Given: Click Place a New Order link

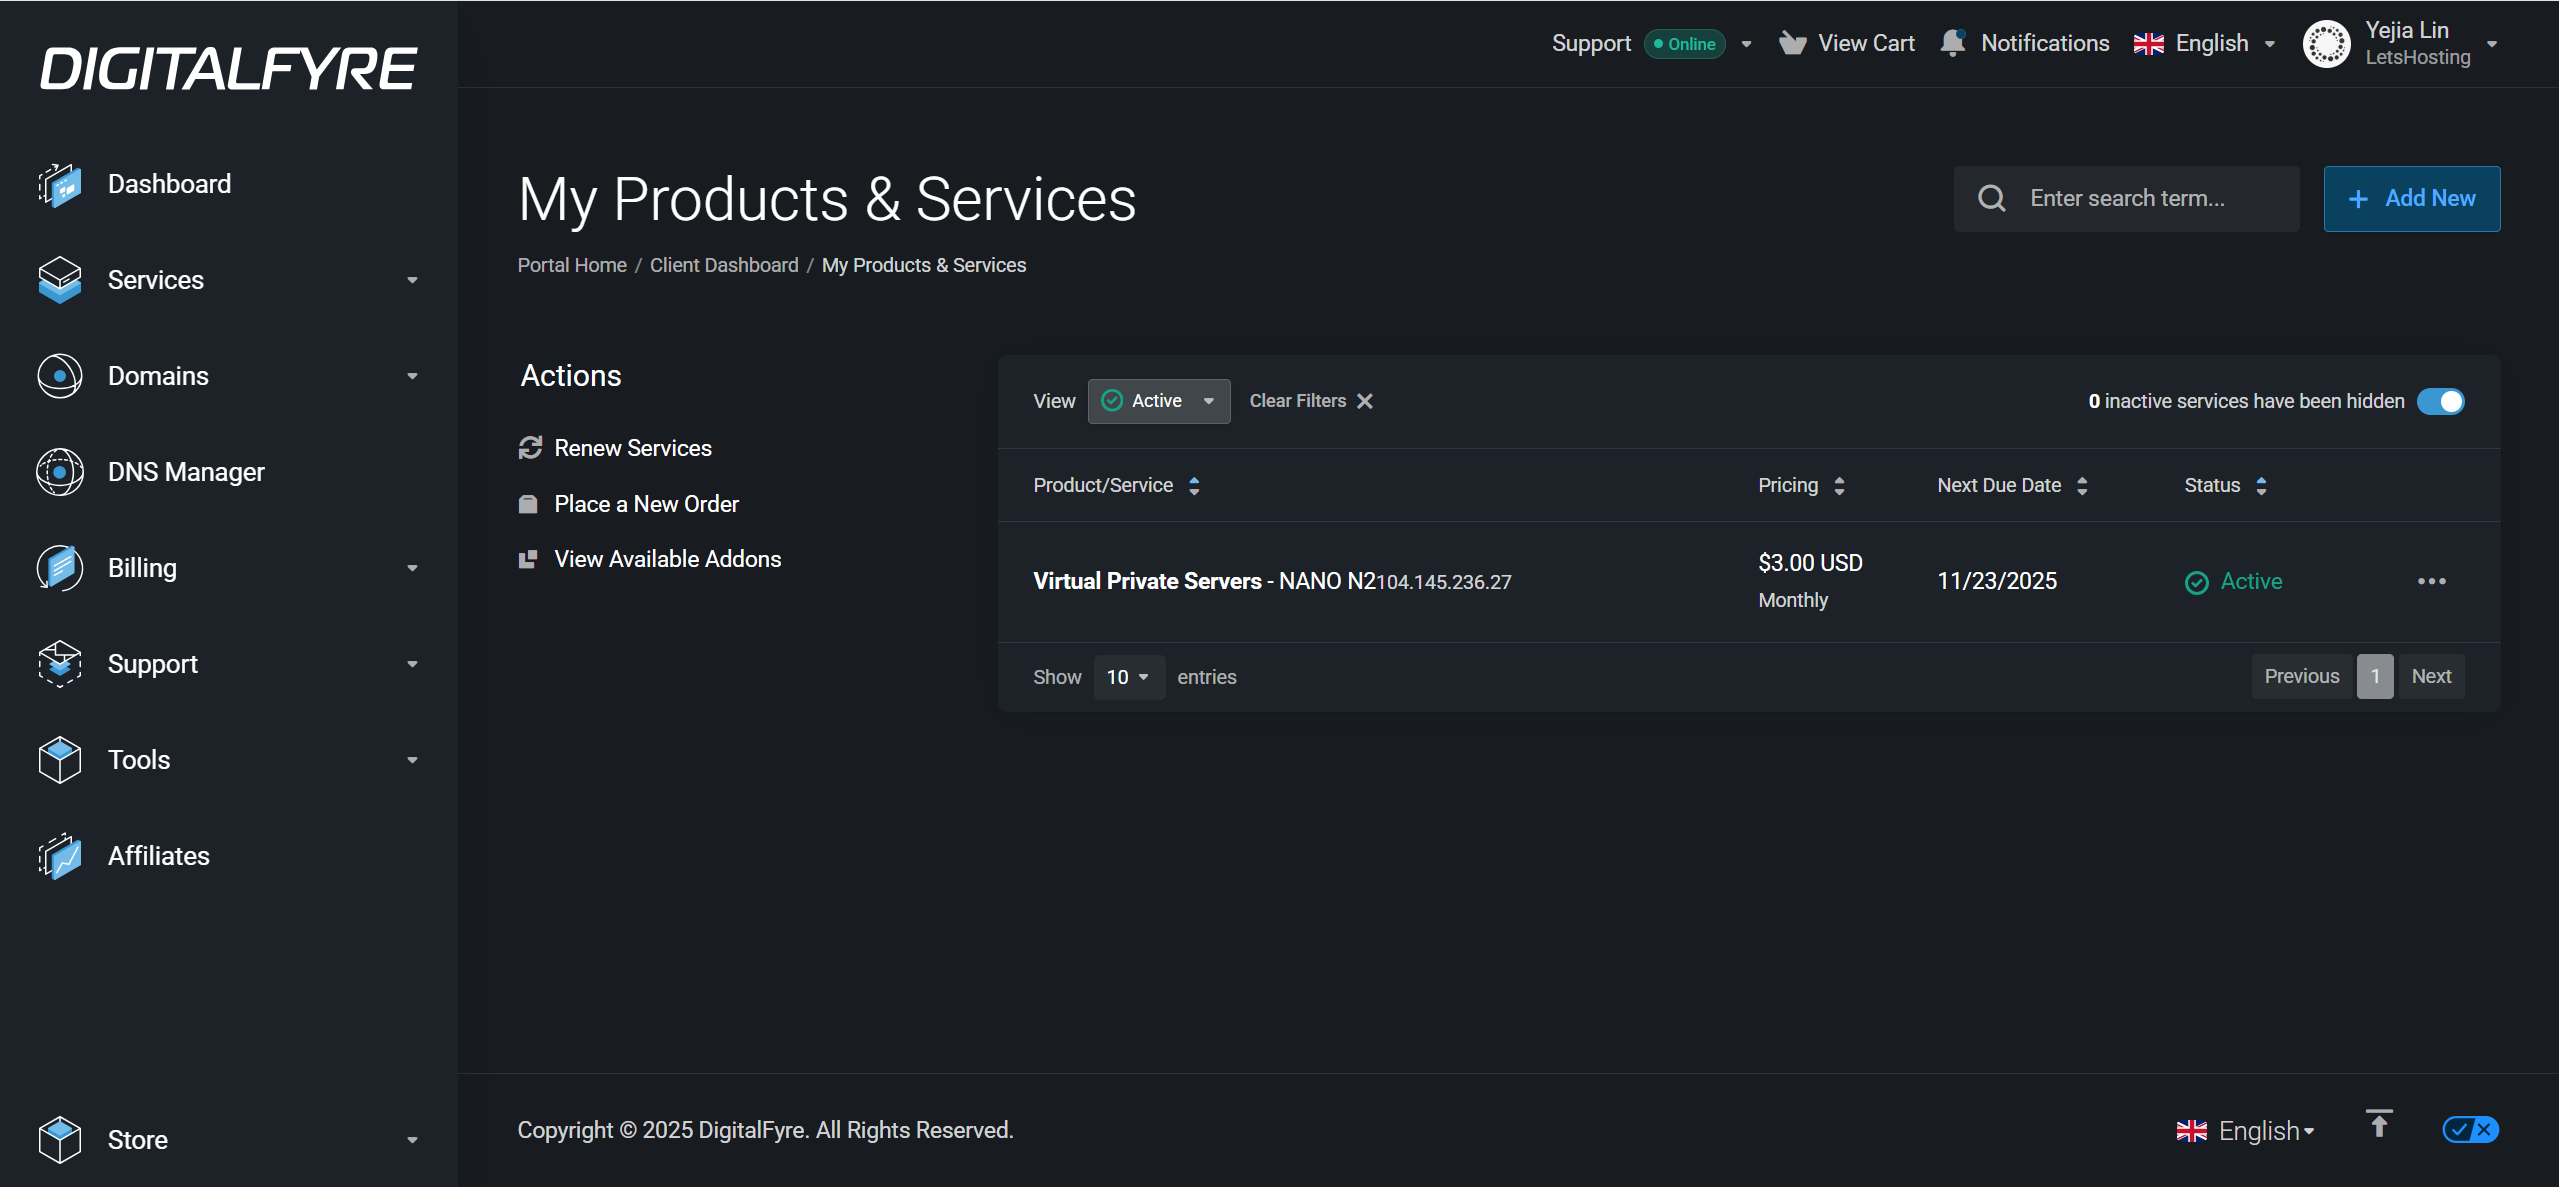Looking at the screenshot, I should tap(646, 504).
